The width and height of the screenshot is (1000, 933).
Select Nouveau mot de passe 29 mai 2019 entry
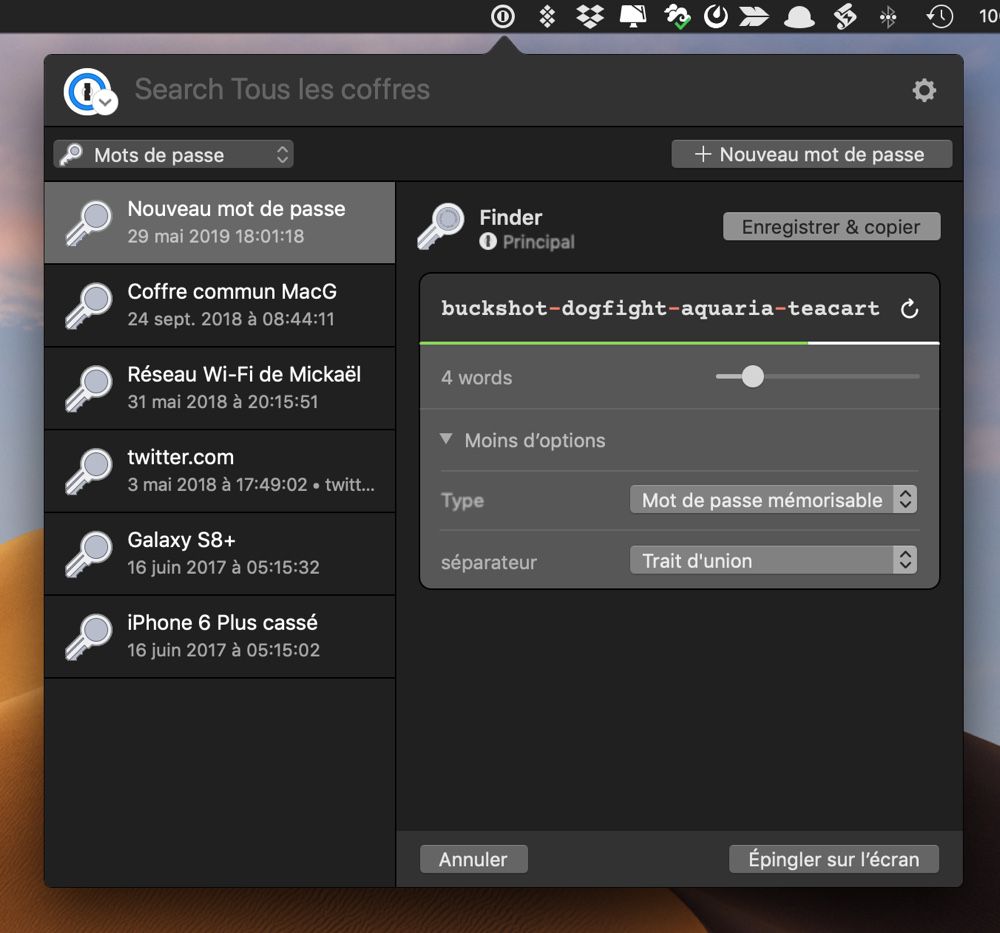tap(220, 223)
